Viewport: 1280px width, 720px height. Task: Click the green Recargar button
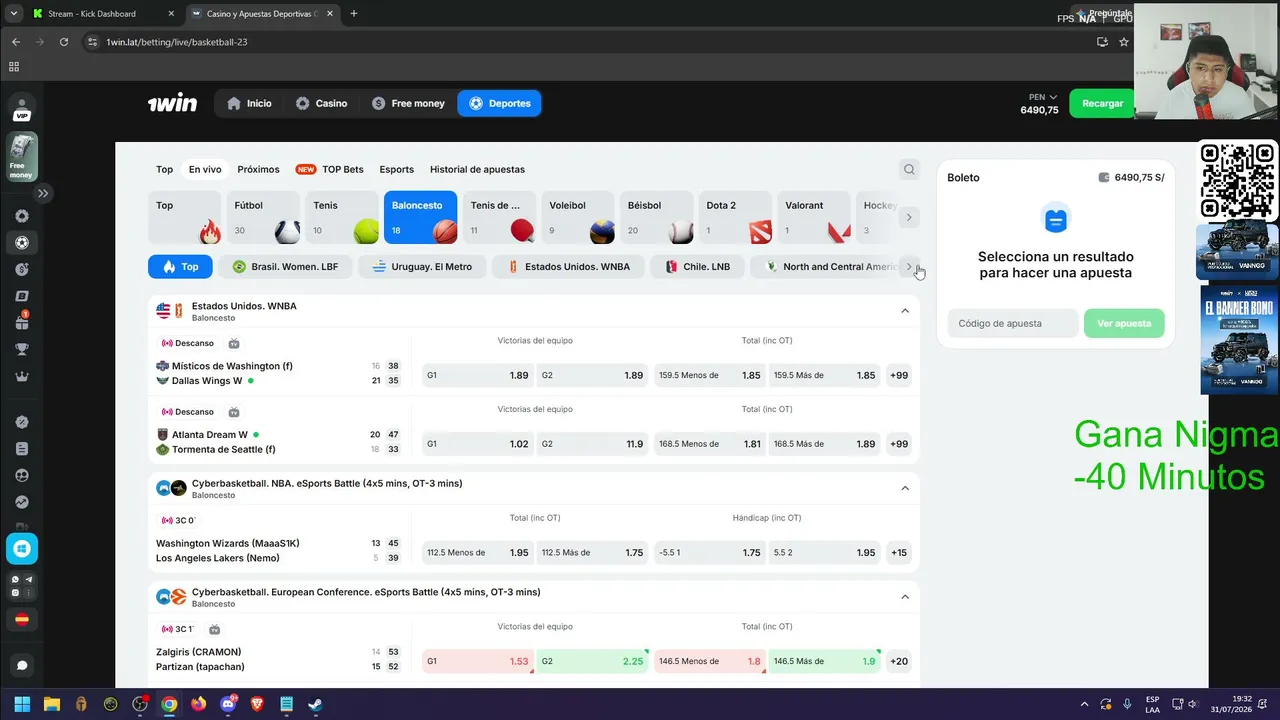(1102, 103)
